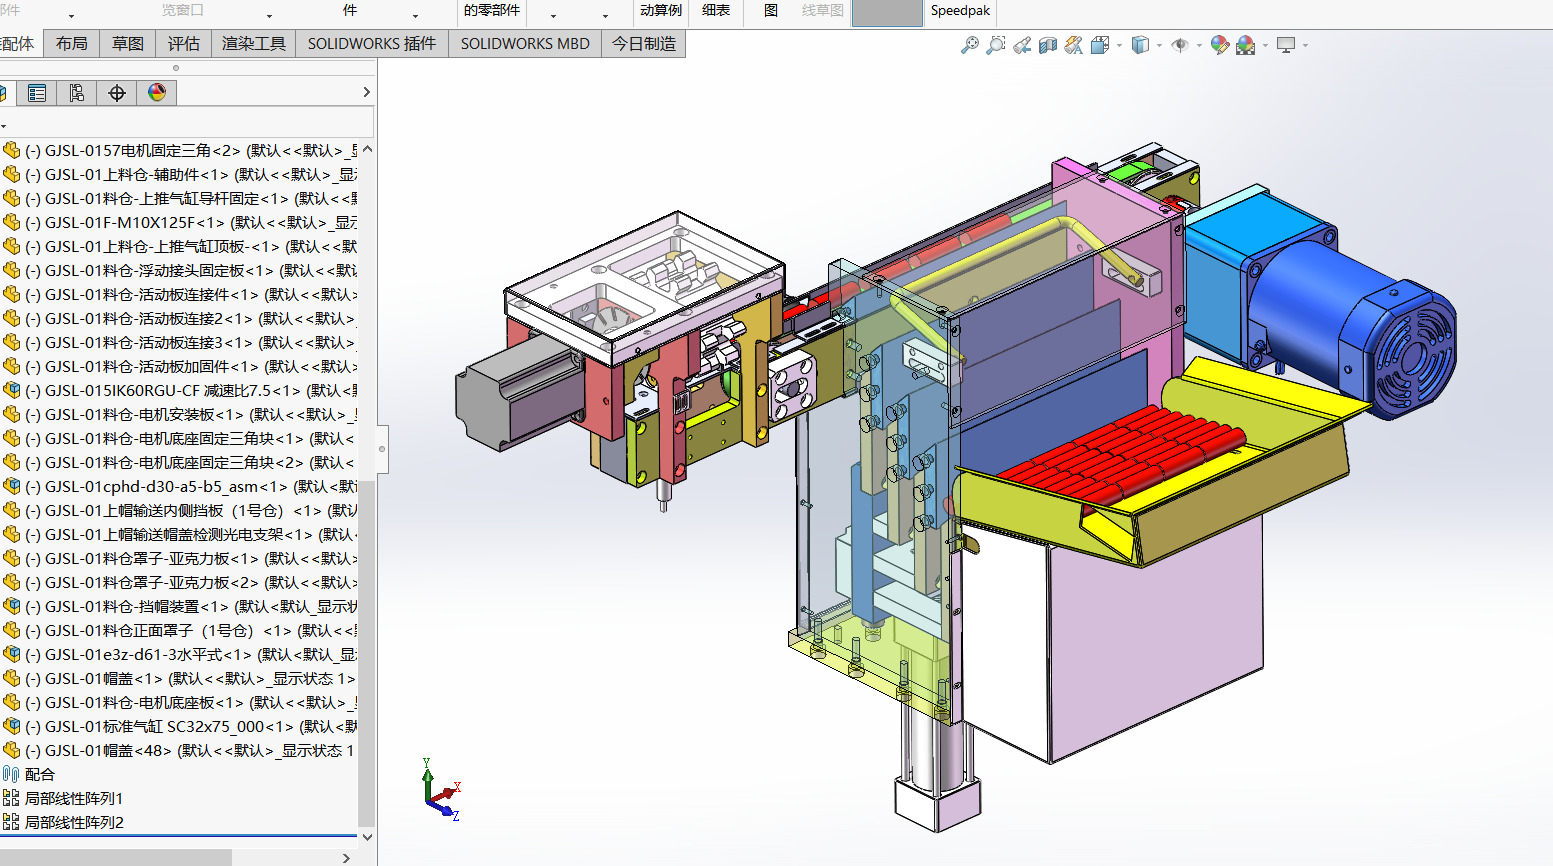Open the ConfigurationManager panel tab
1553x866 pixels.
coord(77,93)
